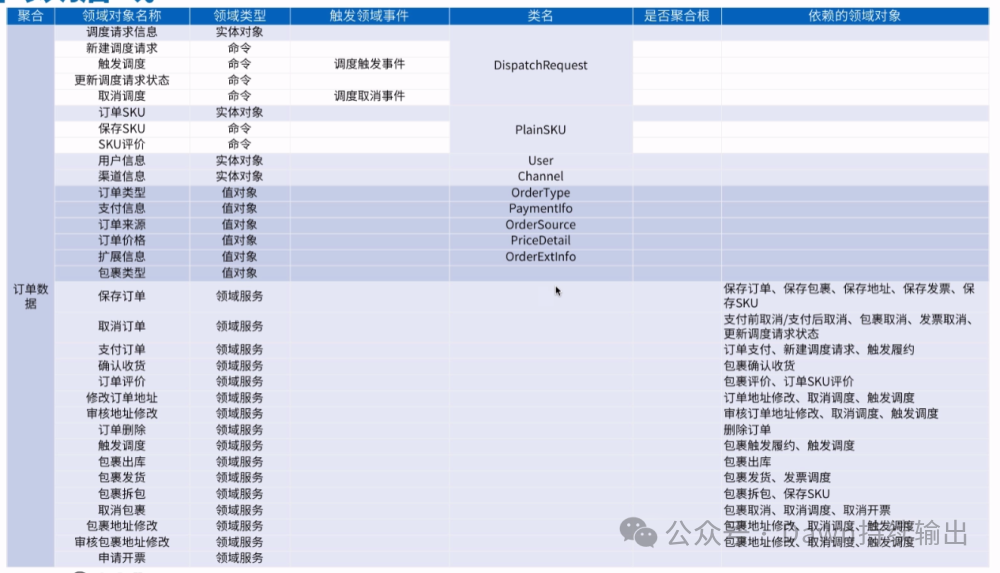The height and width of the screenshot is (573, 1000).
Task: Select the 扩展信息 cell
Action: [122, 257]
